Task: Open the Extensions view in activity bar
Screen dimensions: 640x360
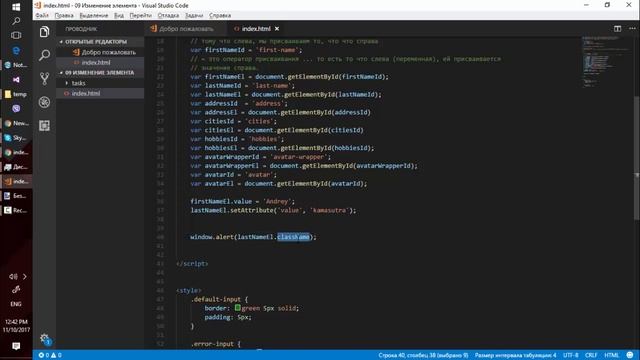Action: (x=44, y=126)
